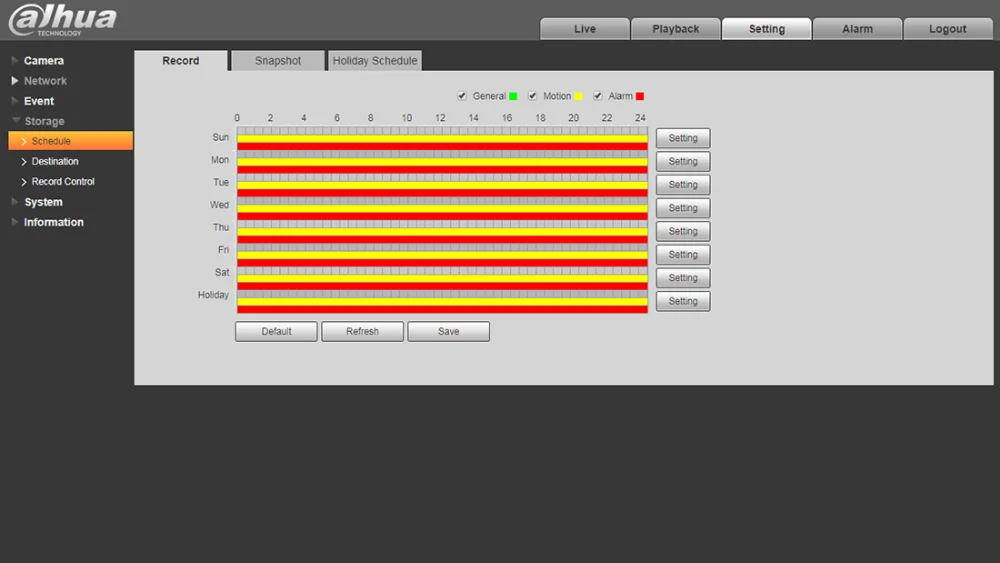Click the Tue yellow motion timeline bar
Screen dimensions: 1000x563
click(443, 185)
